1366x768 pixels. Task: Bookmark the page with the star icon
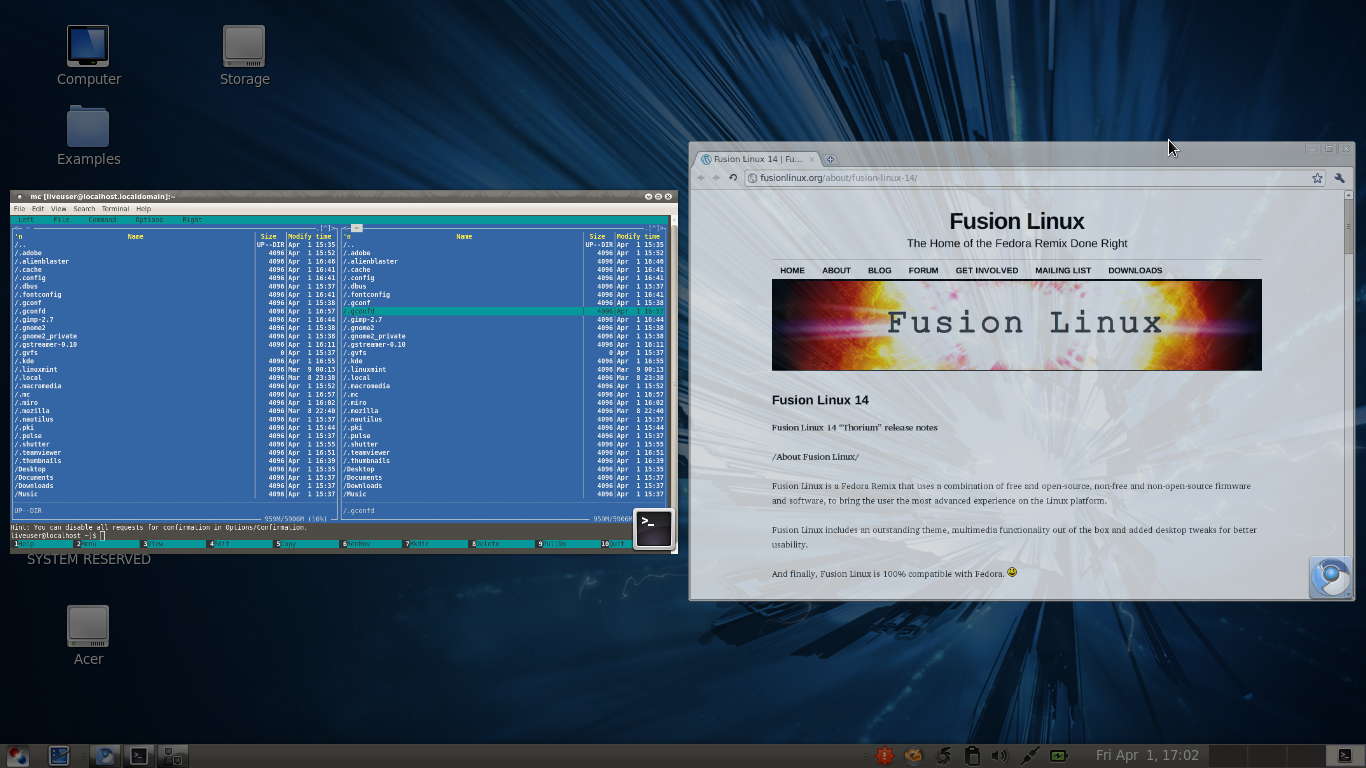pos(1317,178)
